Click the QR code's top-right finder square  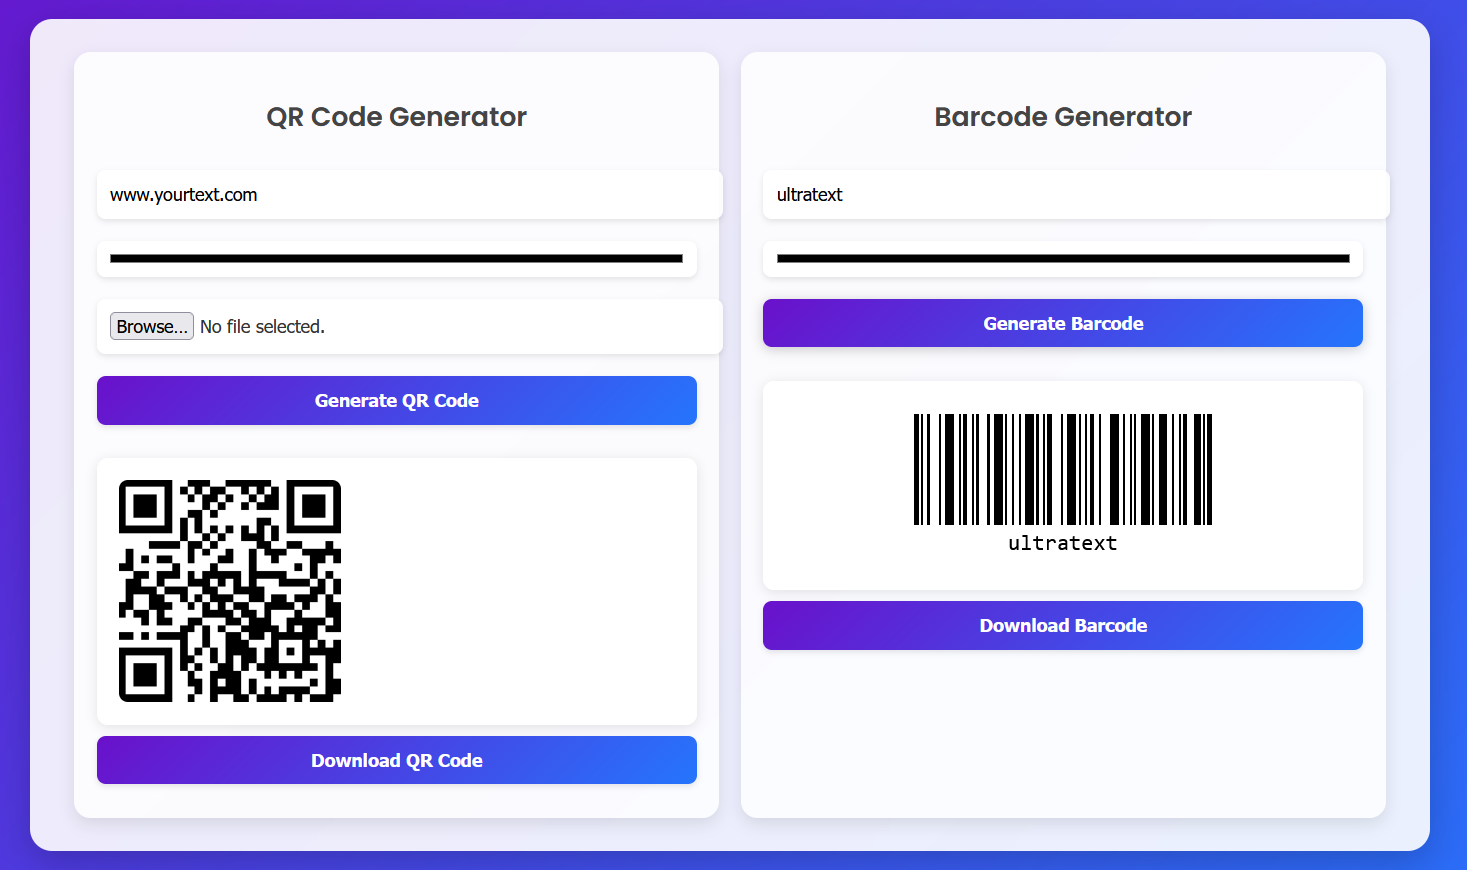pos(314,507)
